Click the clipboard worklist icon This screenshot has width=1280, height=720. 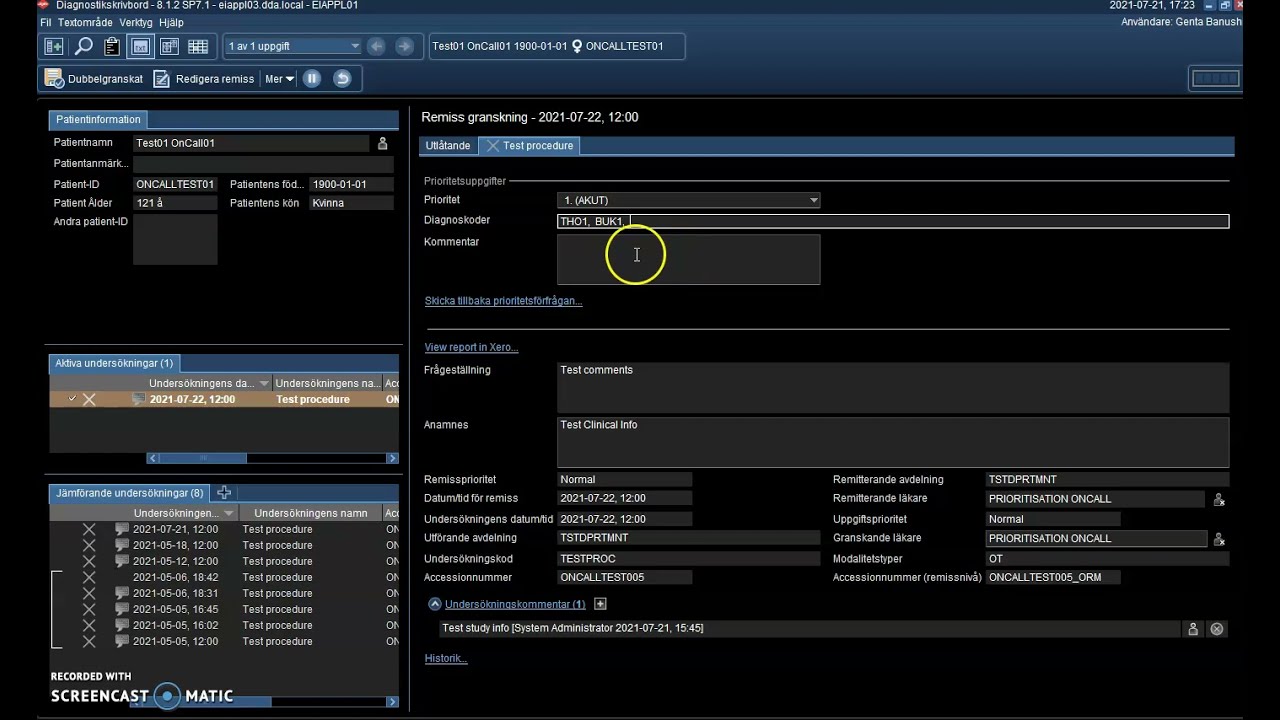112,46
